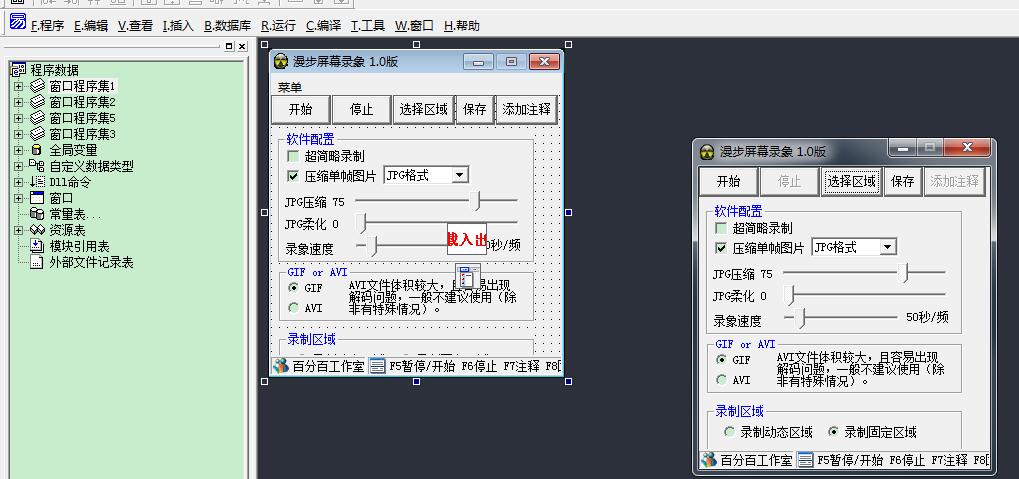Image resolution: width=1019 pixels, height=479 pixels.
Task: Open the C.编译 menu
Action: (x=323, y=26)
